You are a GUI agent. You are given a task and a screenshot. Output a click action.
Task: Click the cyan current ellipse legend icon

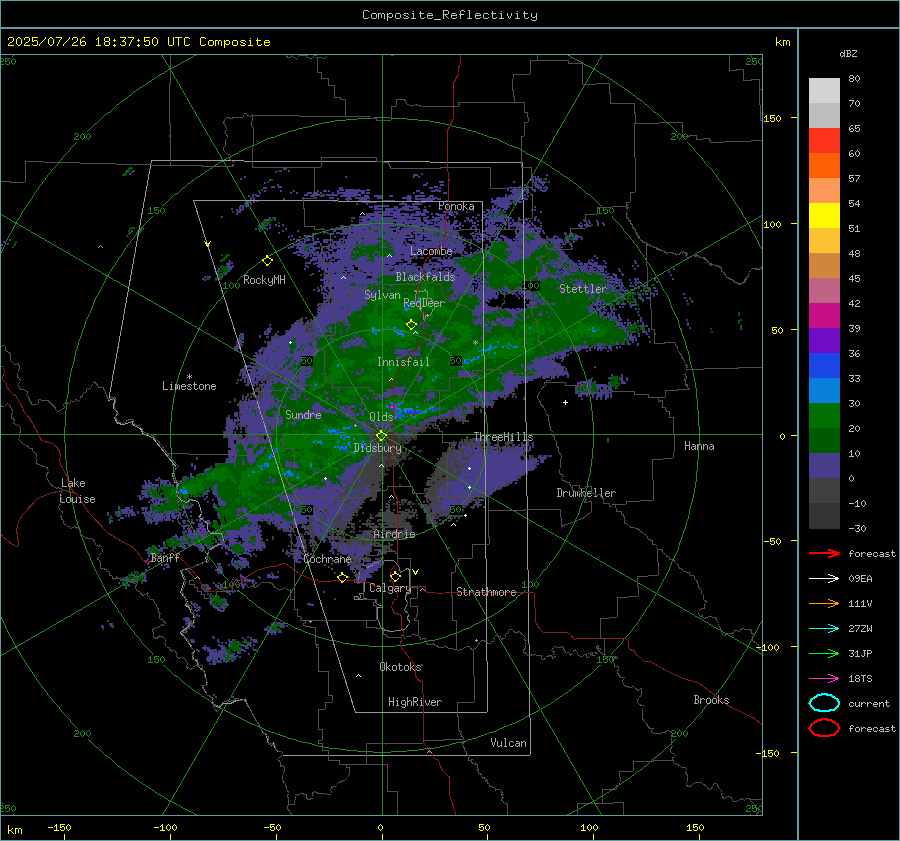tap(824, 703)
